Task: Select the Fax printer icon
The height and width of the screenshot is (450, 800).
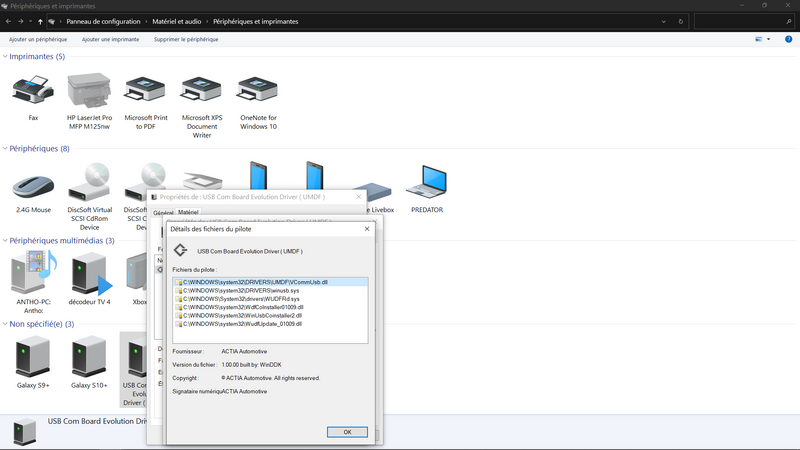Action: (33, 90)
